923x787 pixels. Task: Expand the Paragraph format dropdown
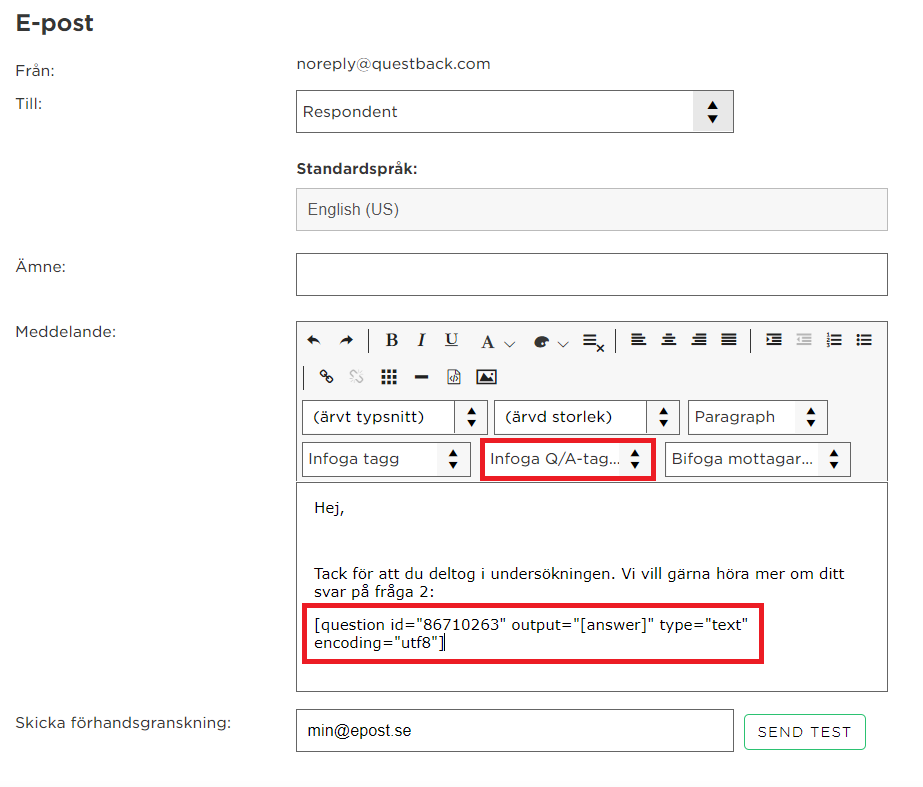(x=758, y=417)
